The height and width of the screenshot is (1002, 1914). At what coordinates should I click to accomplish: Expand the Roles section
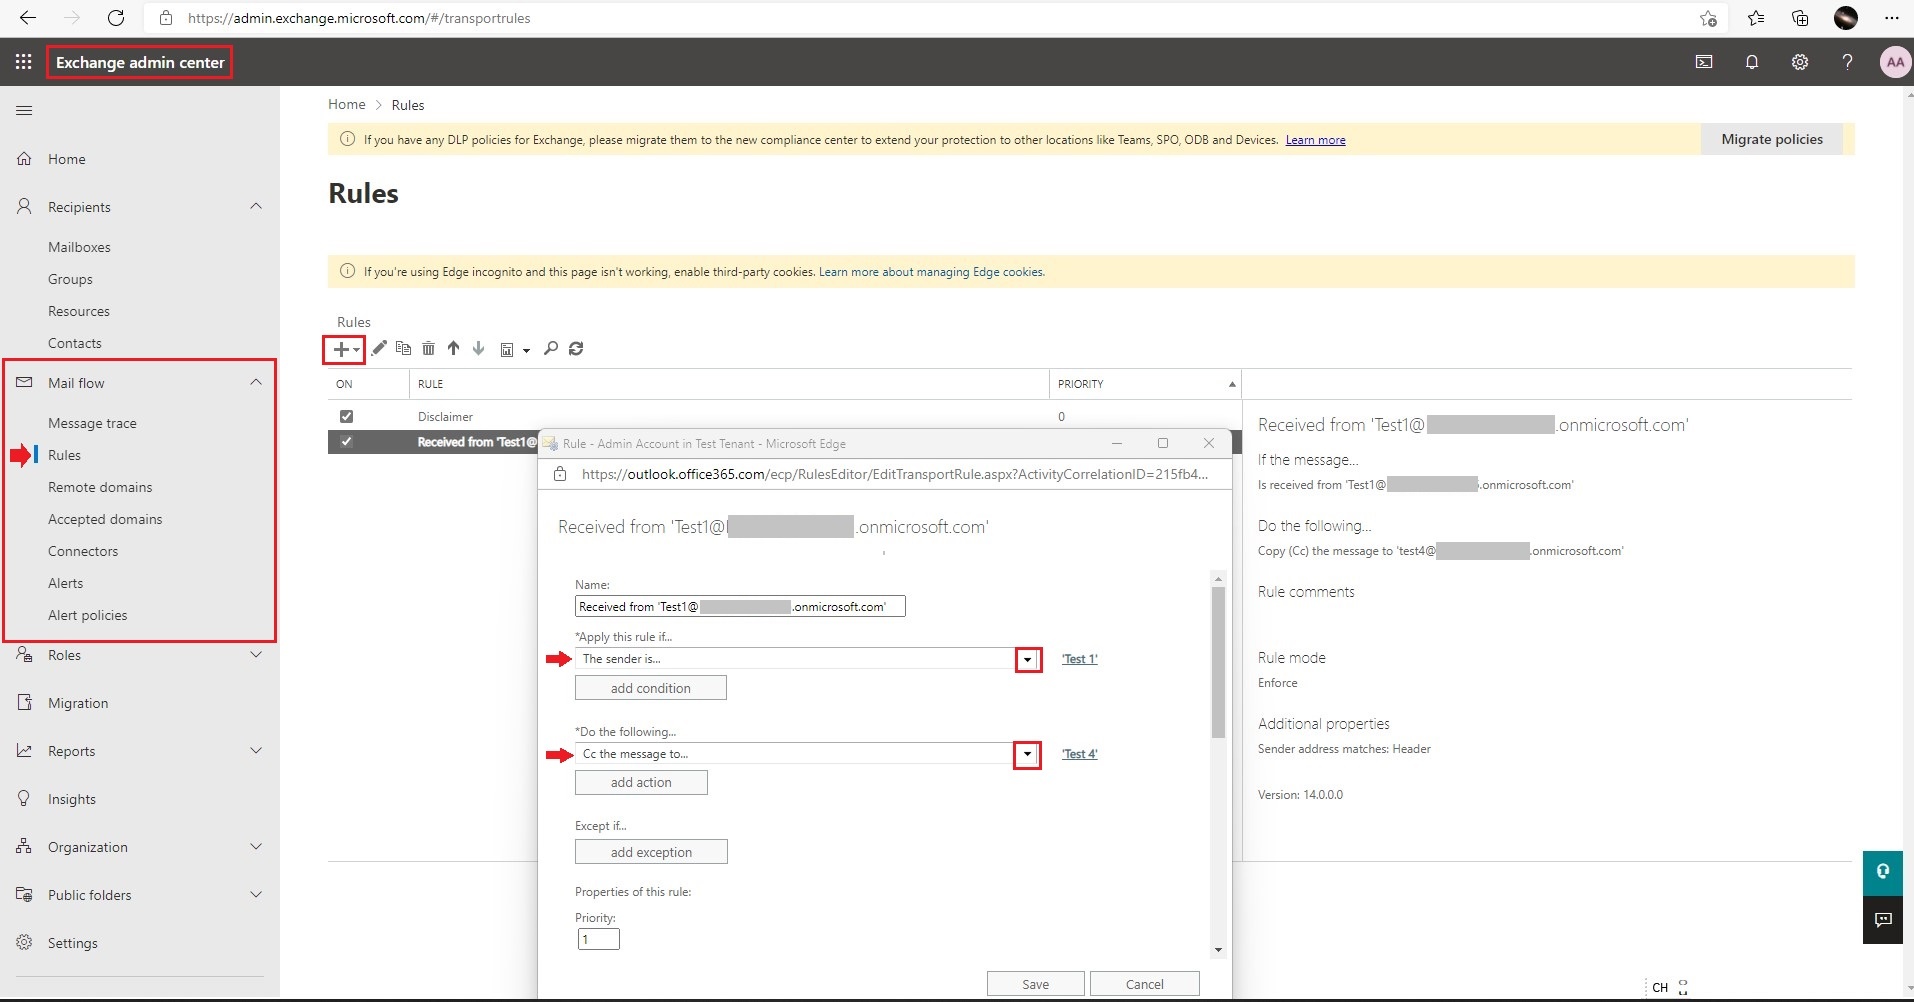tap(256, 654)
